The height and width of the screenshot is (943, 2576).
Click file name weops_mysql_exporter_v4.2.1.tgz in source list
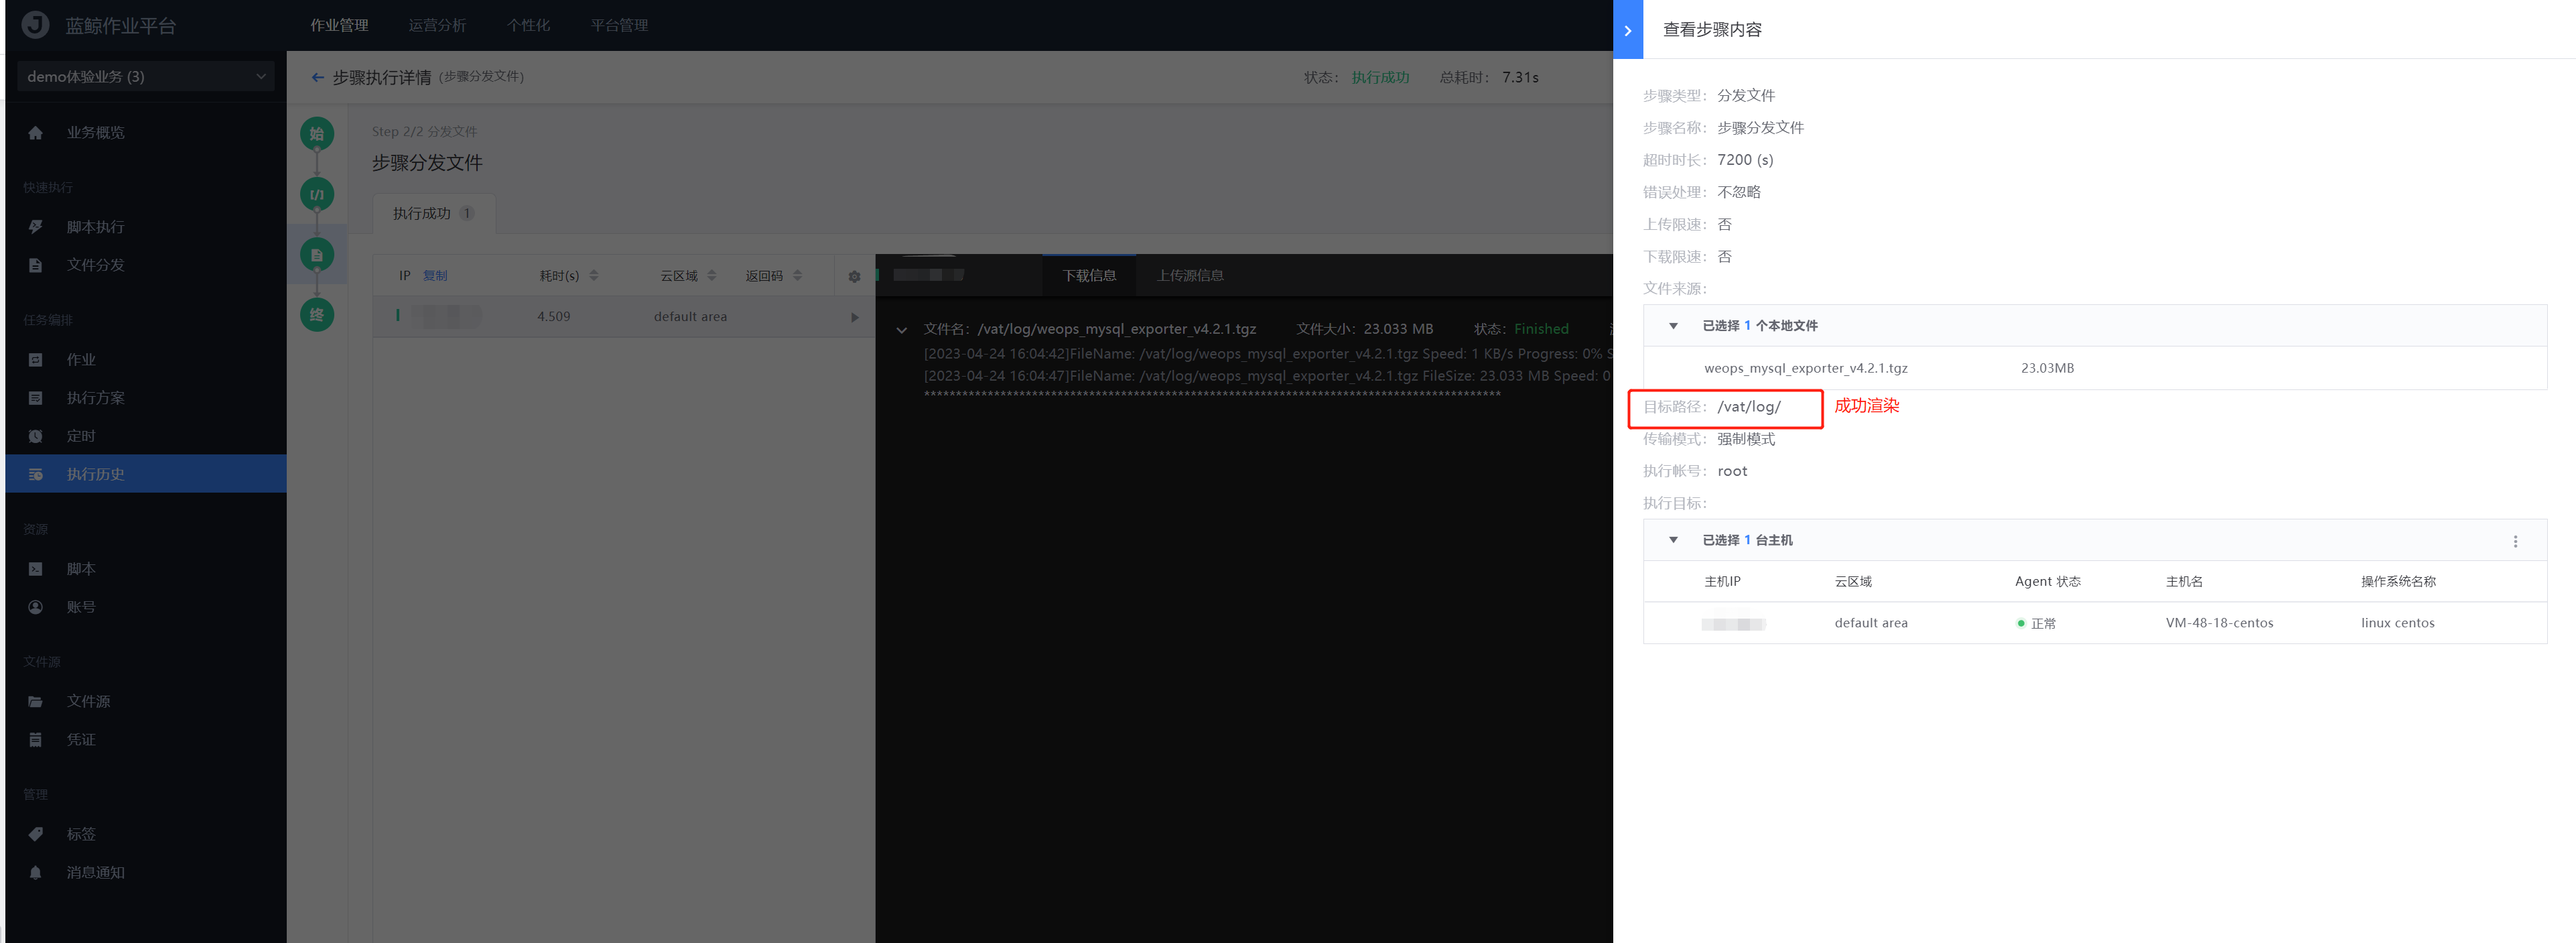pos(1805,369)
